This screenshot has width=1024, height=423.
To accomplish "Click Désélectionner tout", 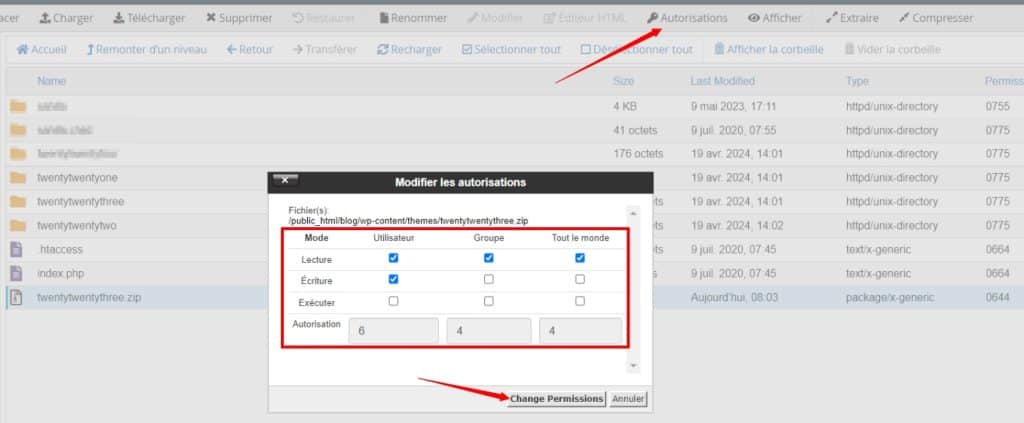I will (637, 50).
